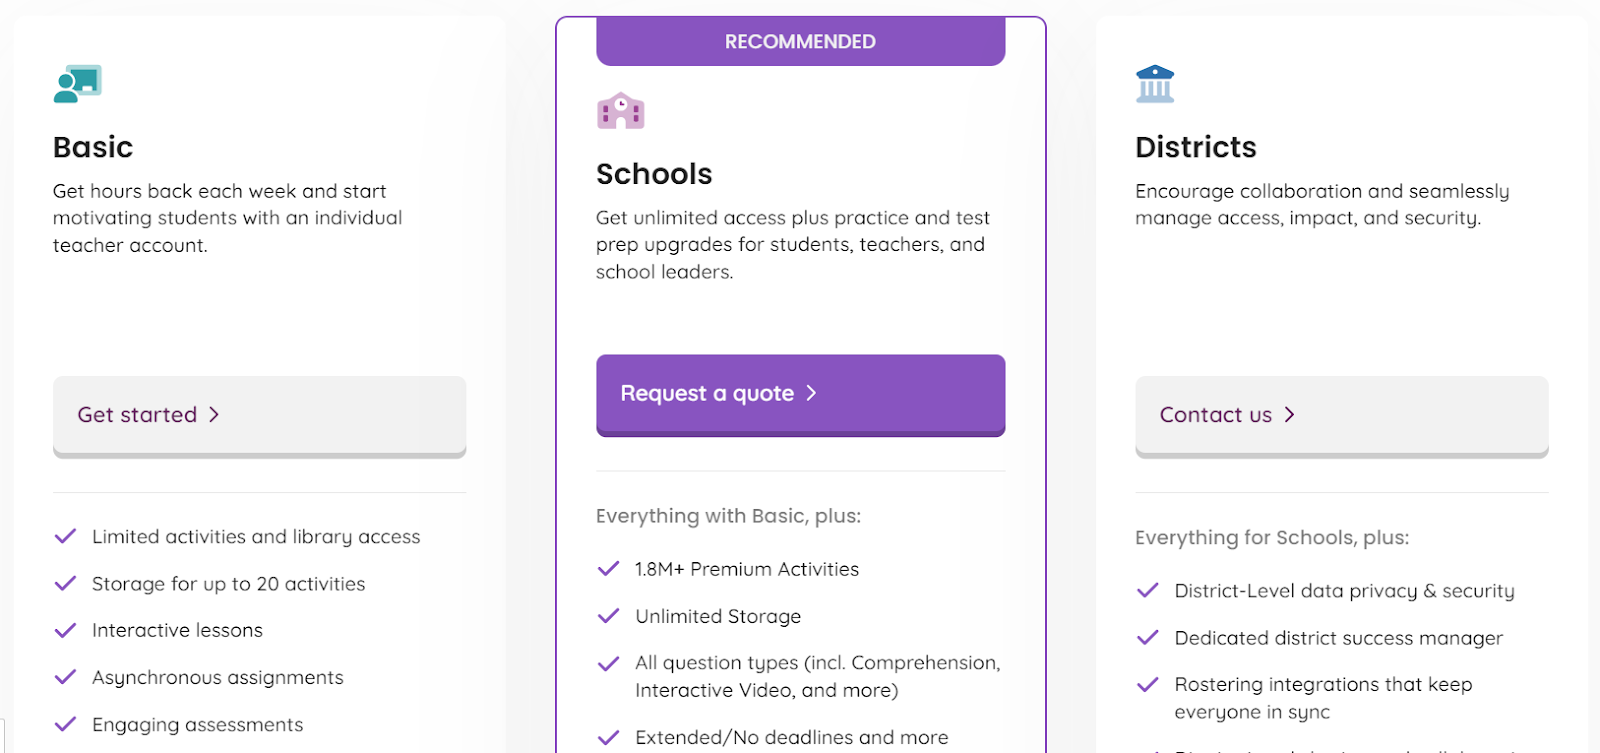The height and width of the screenshot is (753, 1600).
Task: Open the Request a quote button
Action: click(x=801, y=395)
